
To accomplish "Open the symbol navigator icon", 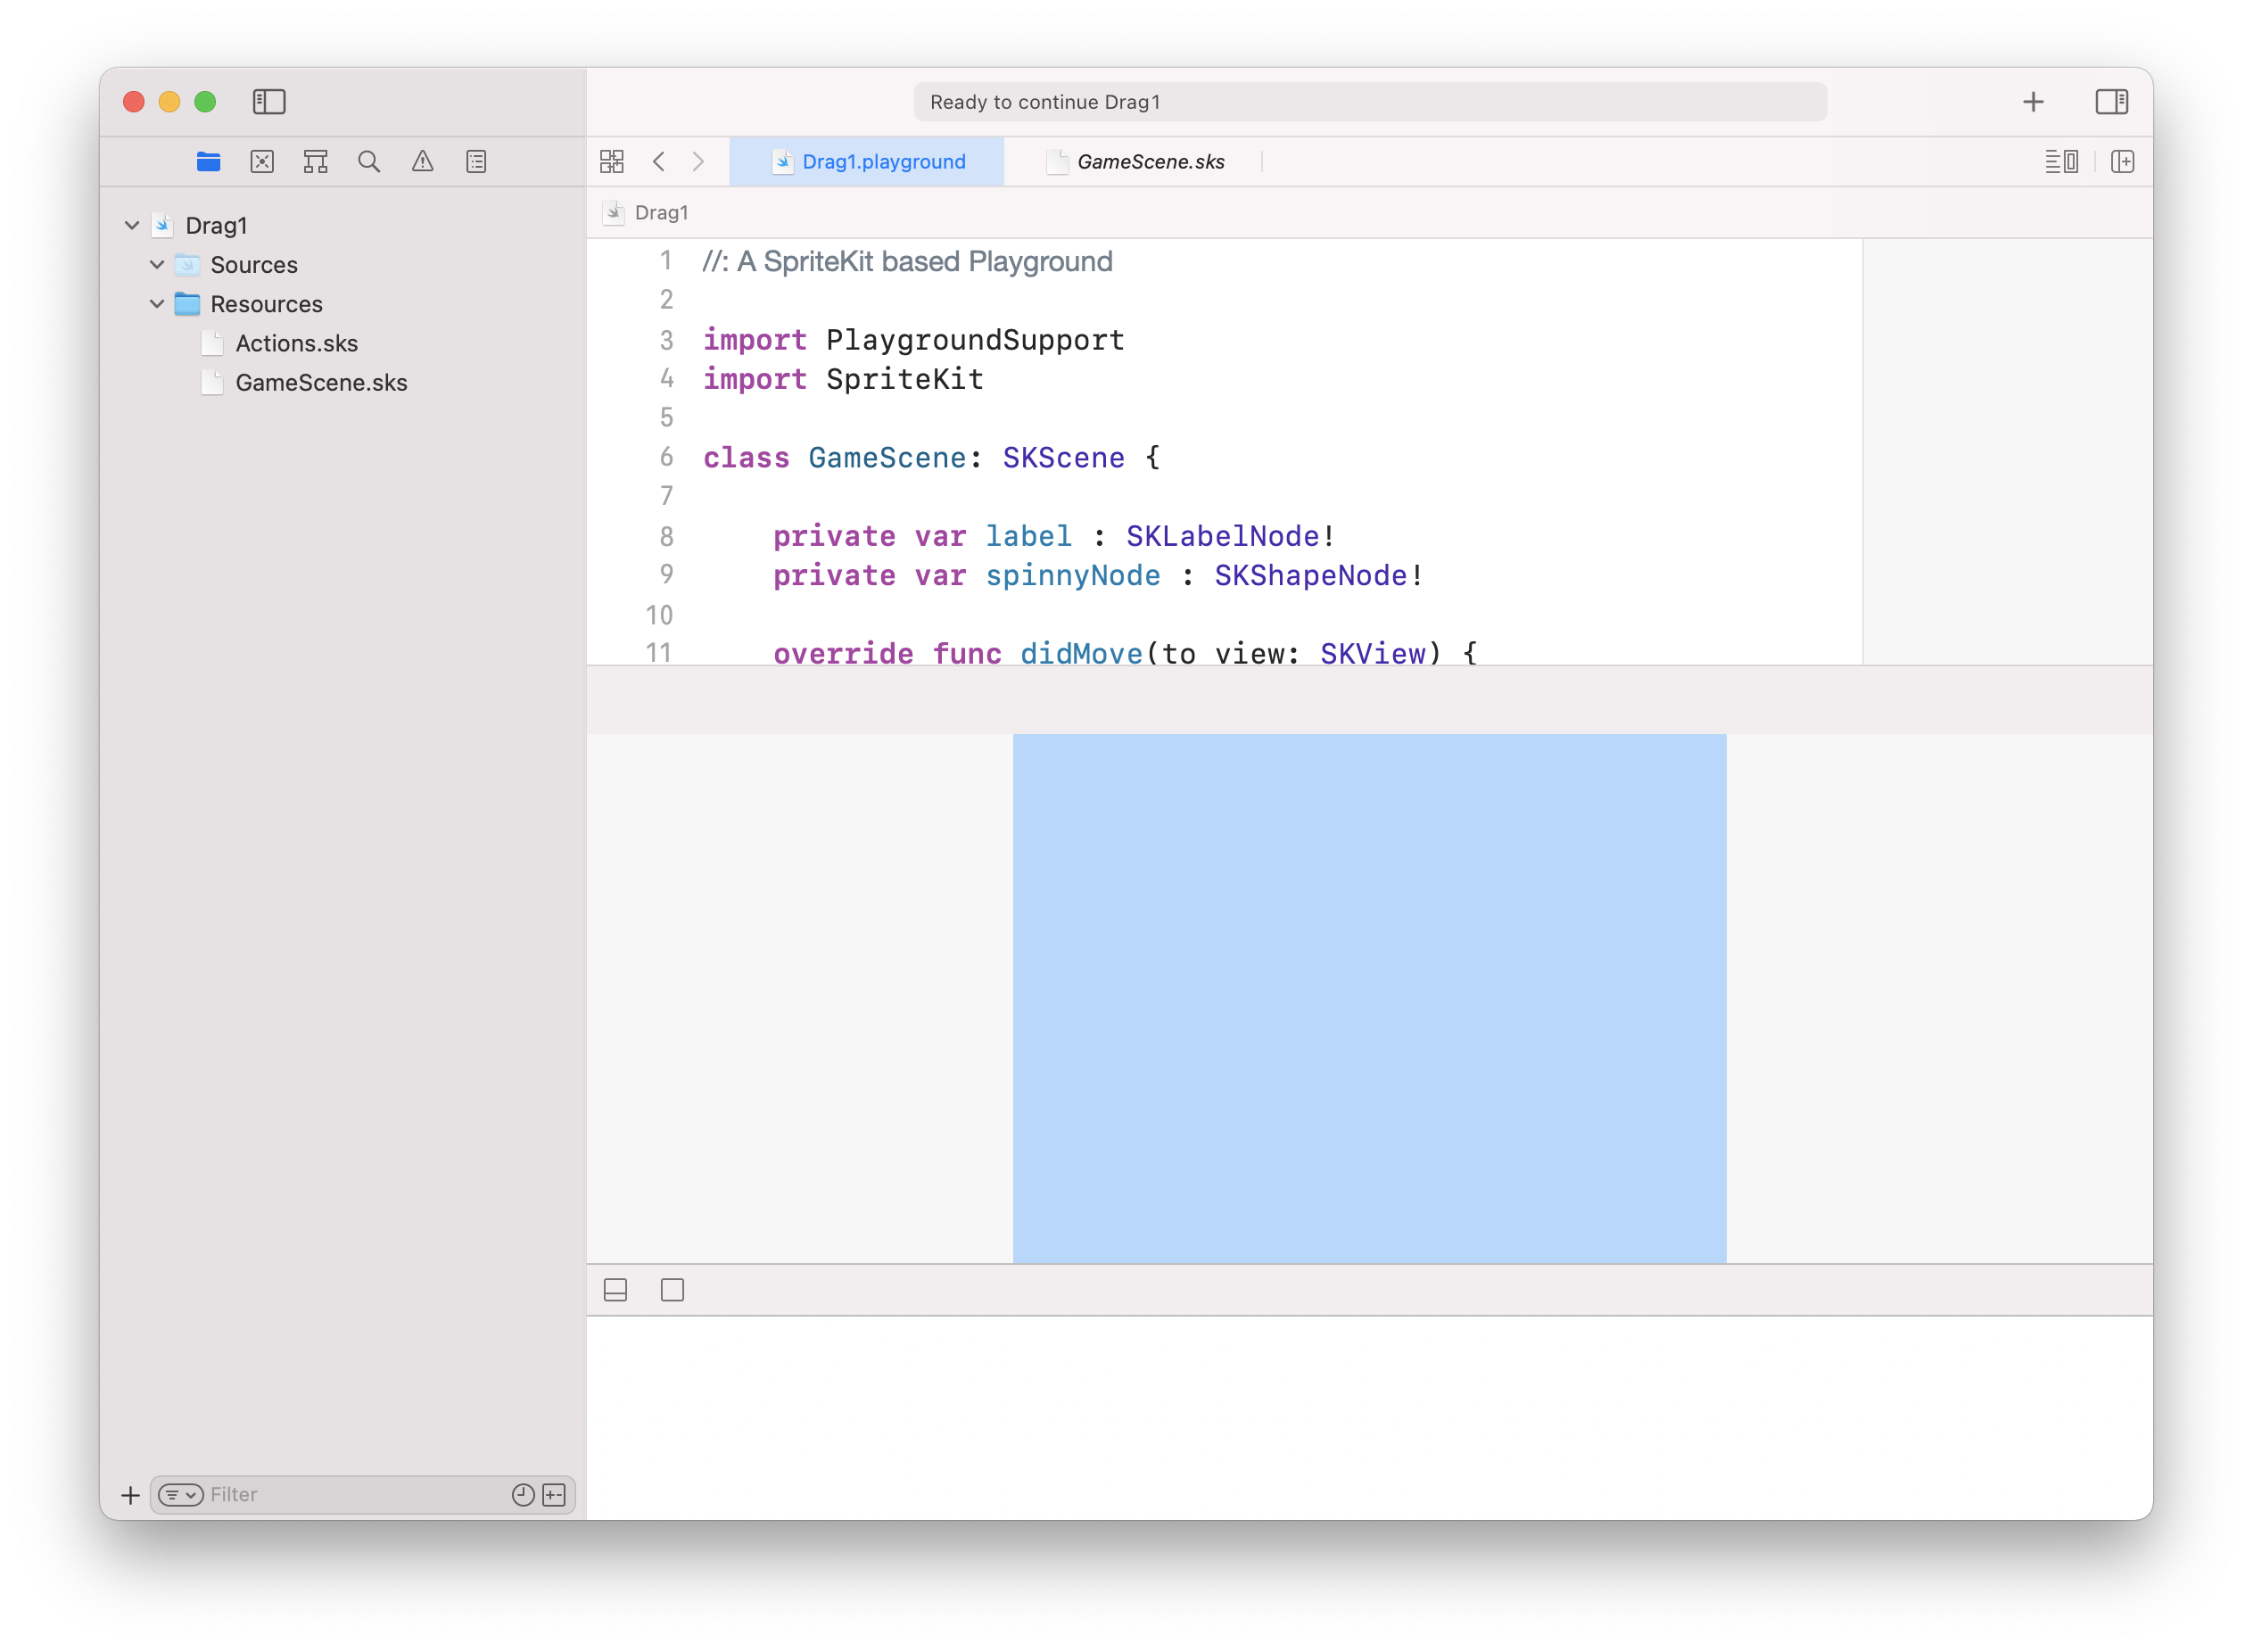I will pyautogui.click(x=316, y=161).
